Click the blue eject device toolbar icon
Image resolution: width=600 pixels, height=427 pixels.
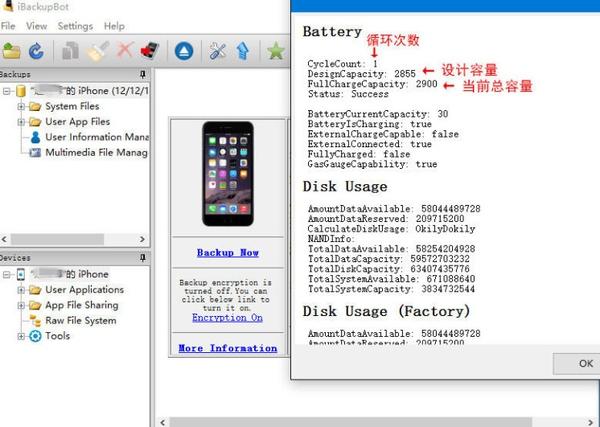[184, 51]
